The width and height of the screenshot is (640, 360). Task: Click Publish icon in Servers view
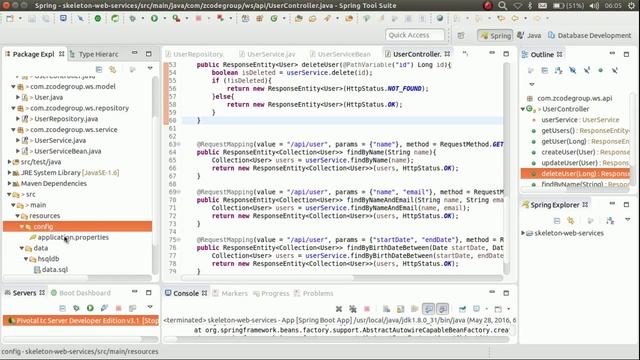[132, 308]
